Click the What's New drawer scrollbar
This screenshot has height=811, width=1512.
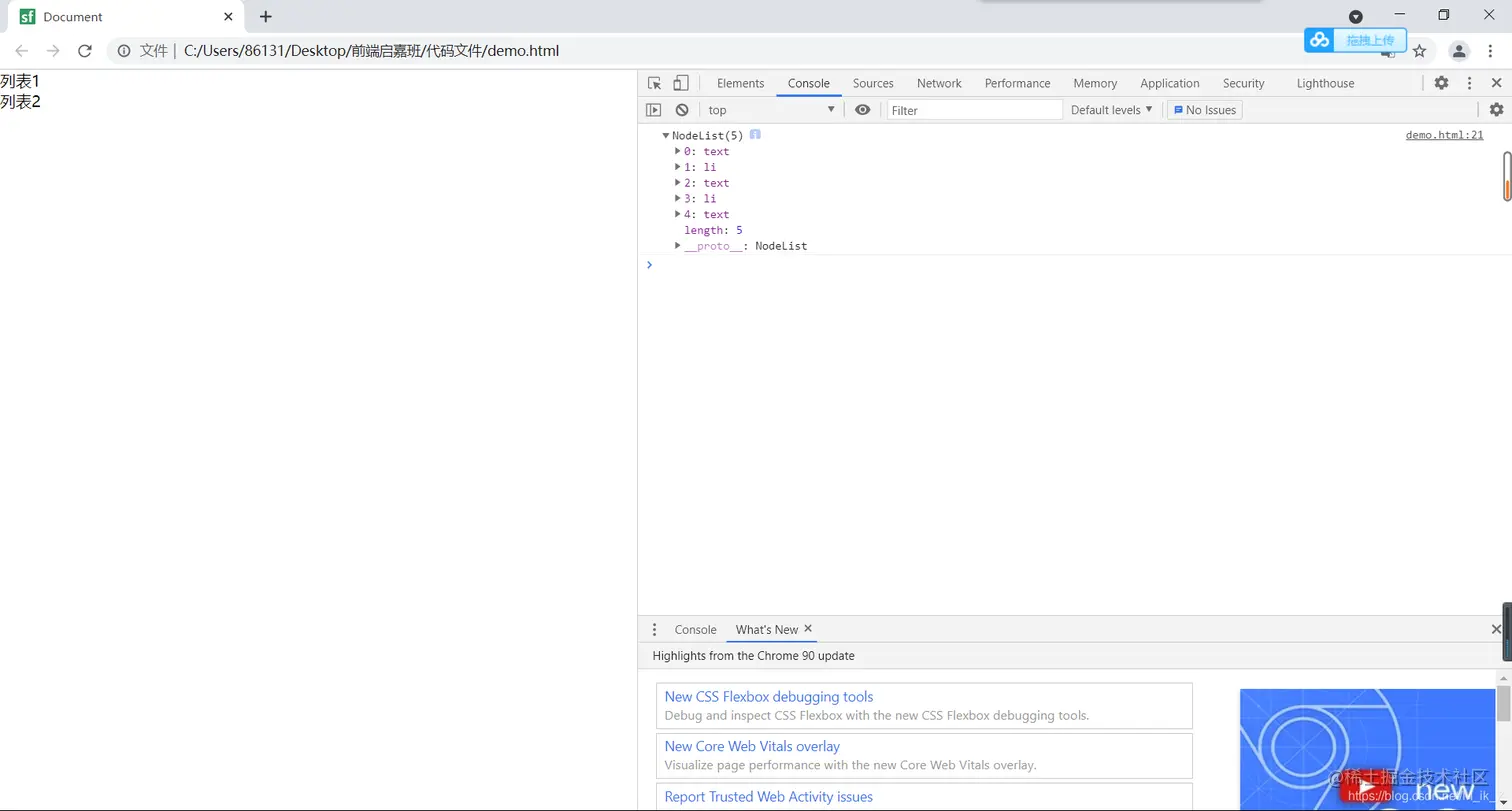coord(1503,703)
